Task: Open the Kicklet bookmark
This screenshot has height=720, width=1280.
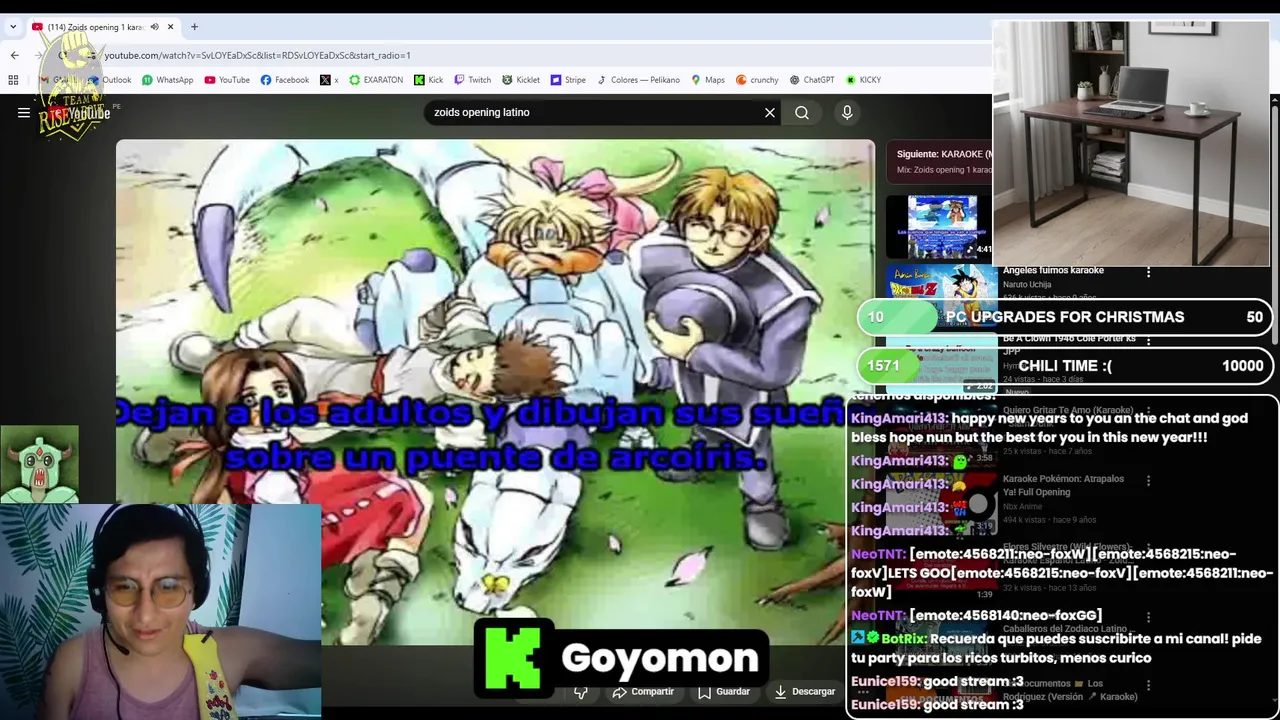Action: [x=521, y=80]
